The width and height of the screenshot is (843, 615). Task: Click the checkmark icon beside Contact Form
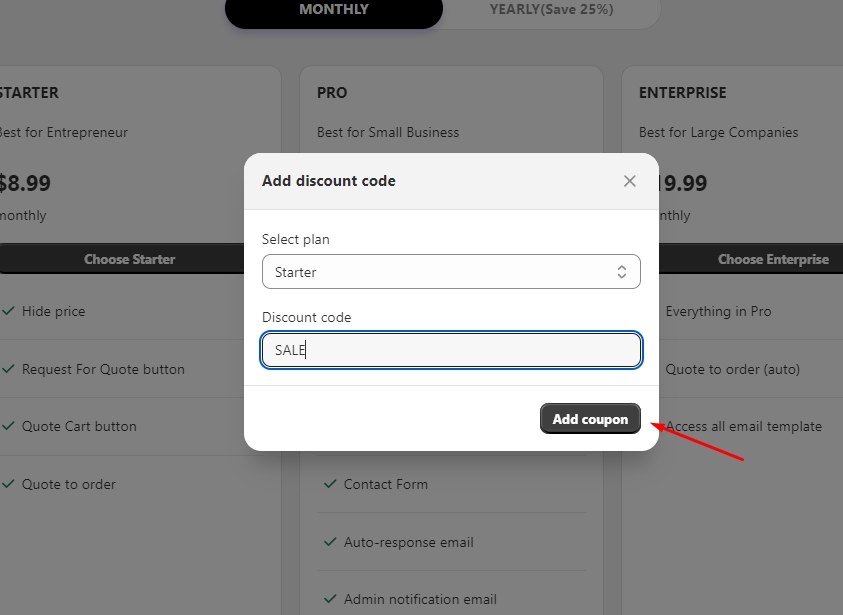(x=330, y=484)
